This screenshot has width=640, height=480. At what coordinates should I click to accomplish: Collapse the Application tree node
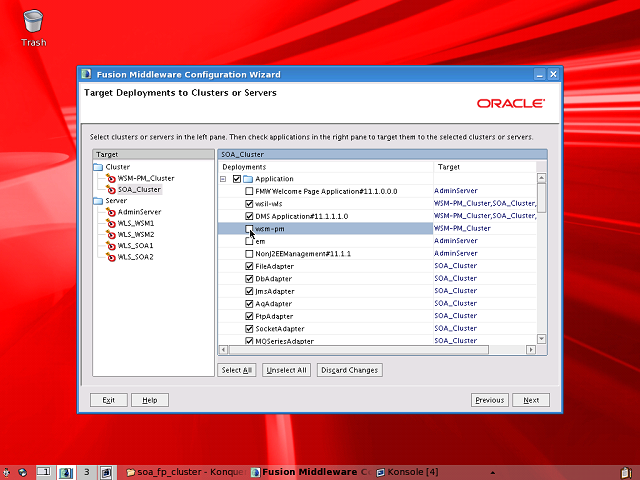(x=223, y=179)
